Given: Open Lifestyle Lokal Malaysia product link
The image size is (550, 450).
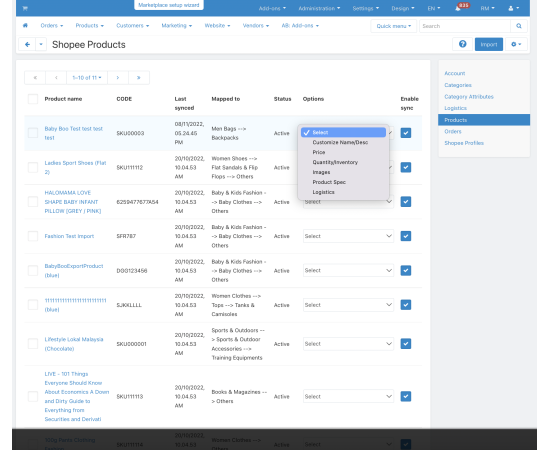Looking at the screenshot, I should pos(74,344).
